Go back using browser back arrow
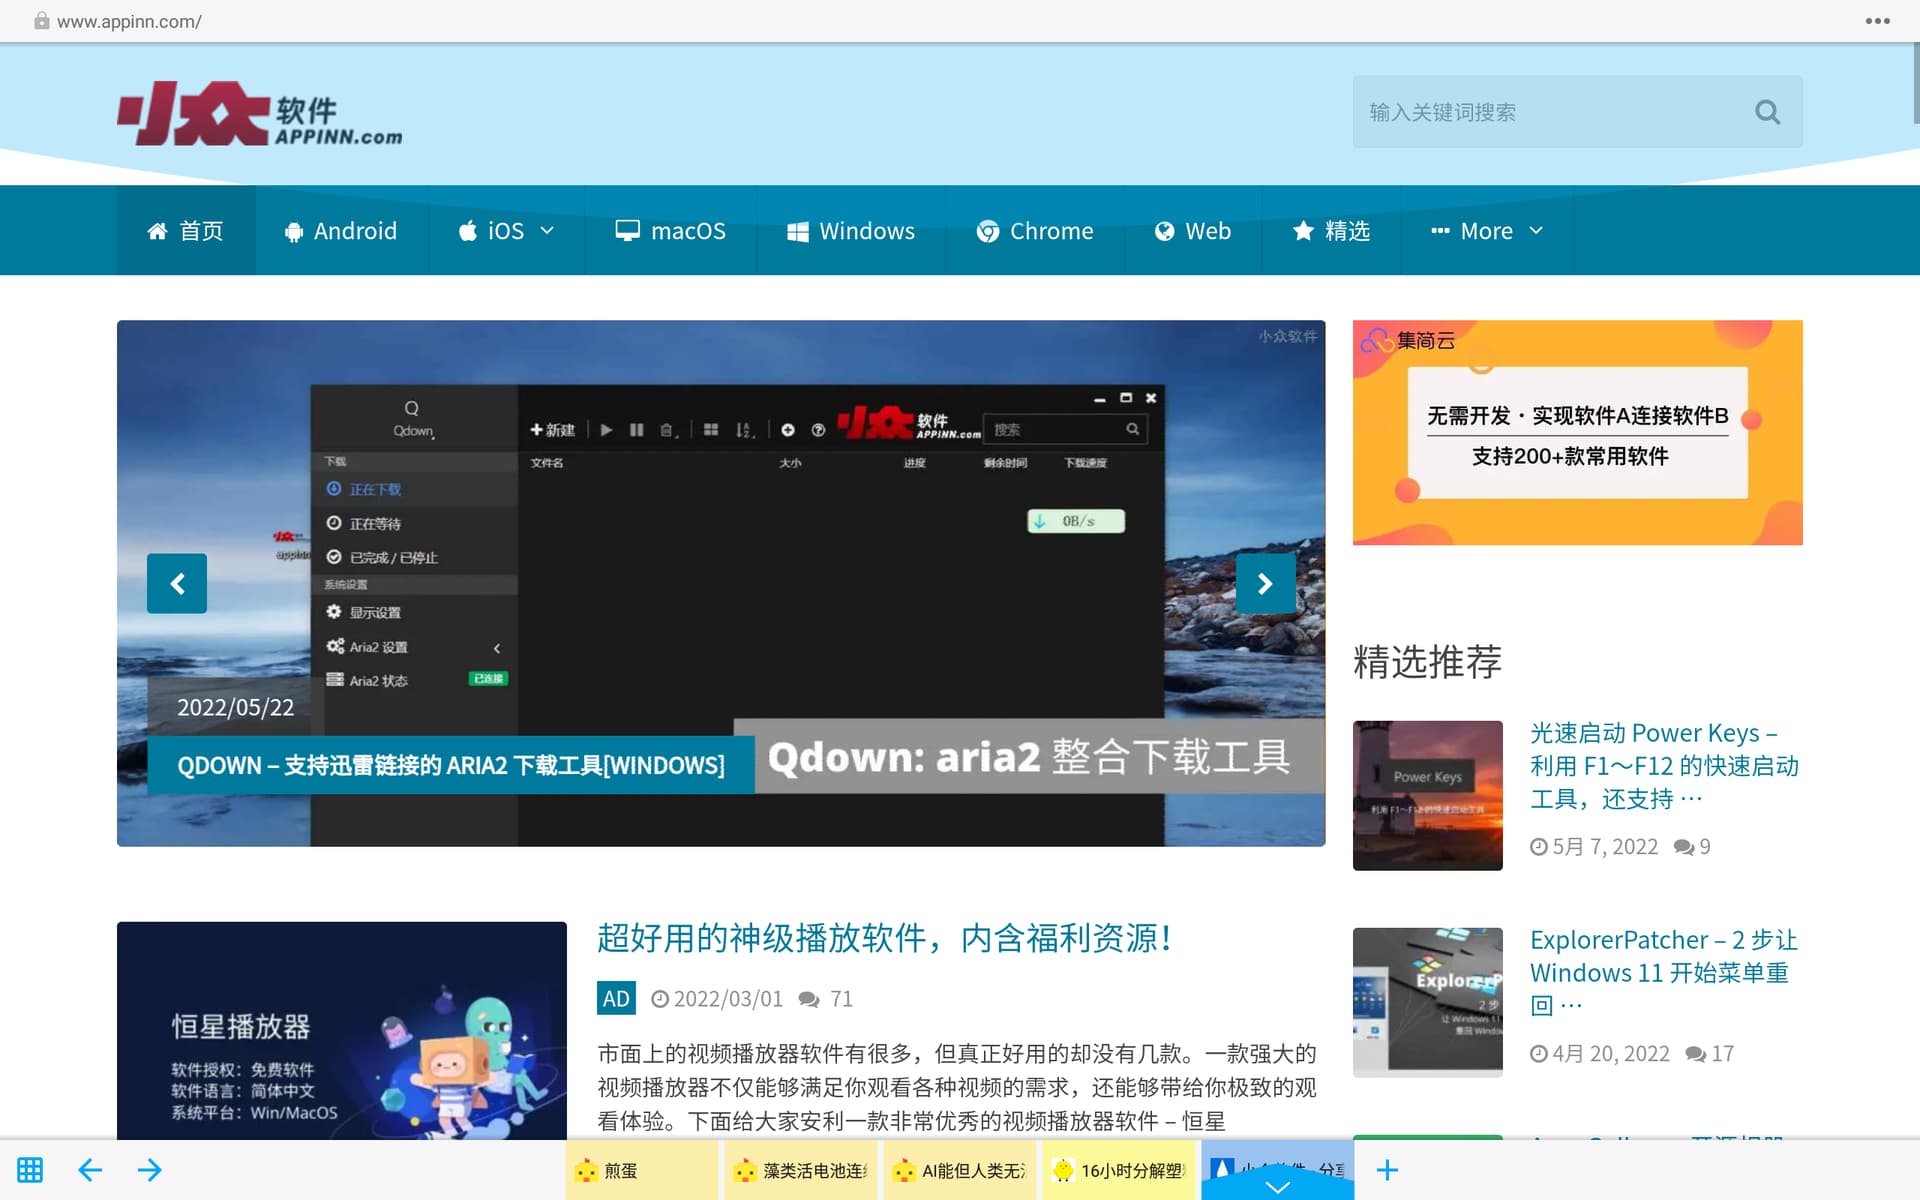Screen dimensions: 1920x1200 (x=90, y=1169)
